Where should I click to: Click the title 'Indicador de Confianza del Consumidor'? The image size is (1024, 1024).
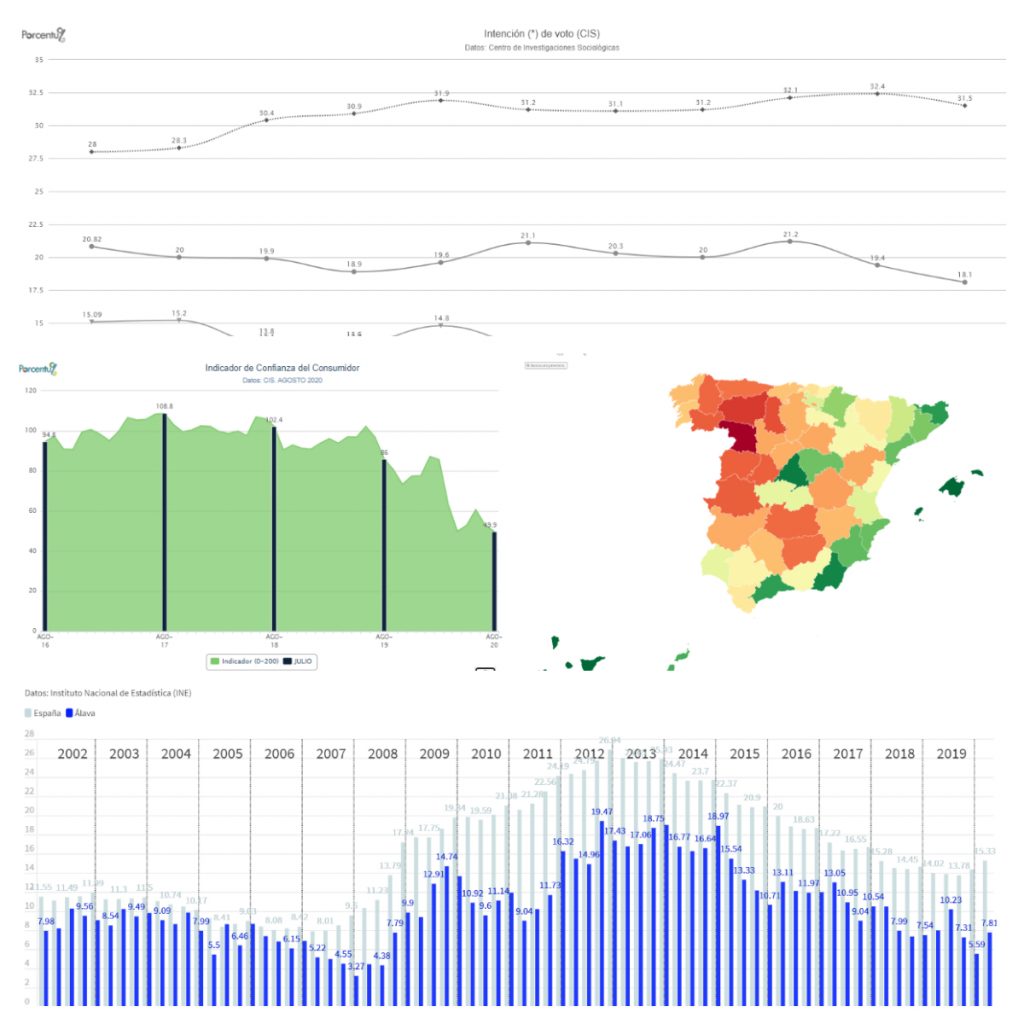coord(282,368)
